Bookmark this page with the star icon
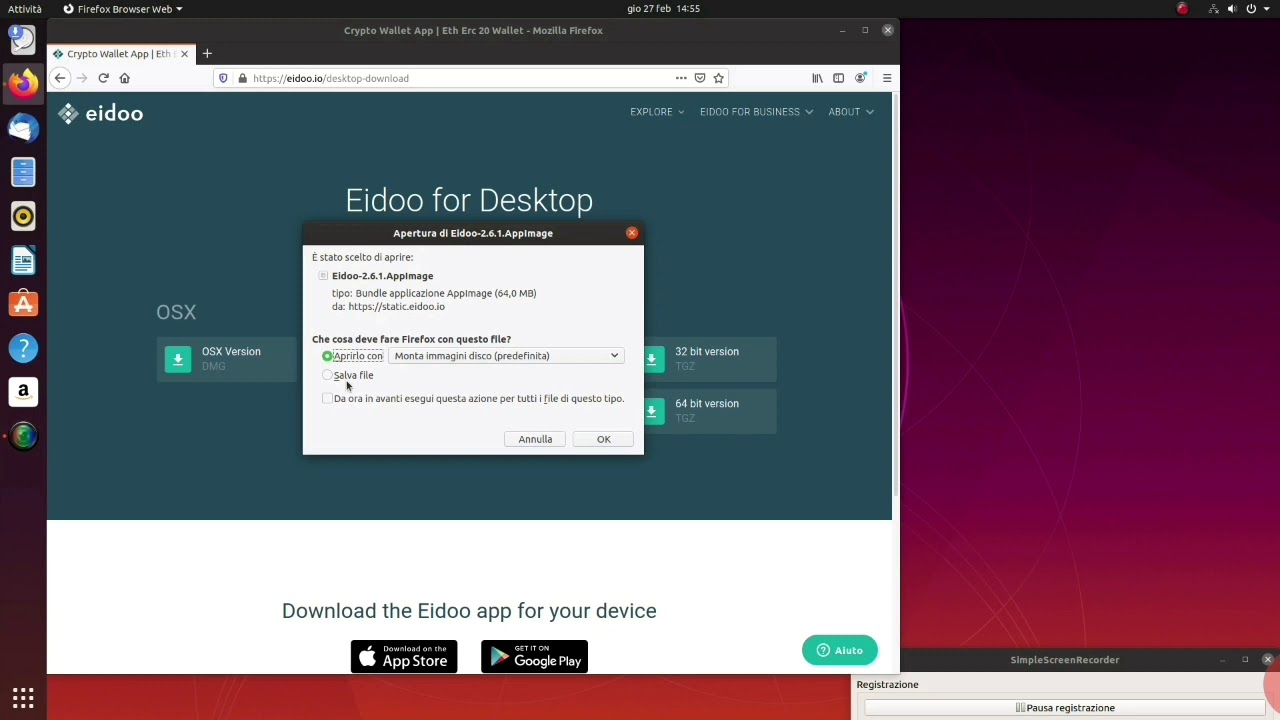Screen dimensions: 1280x720 point(718,78)
